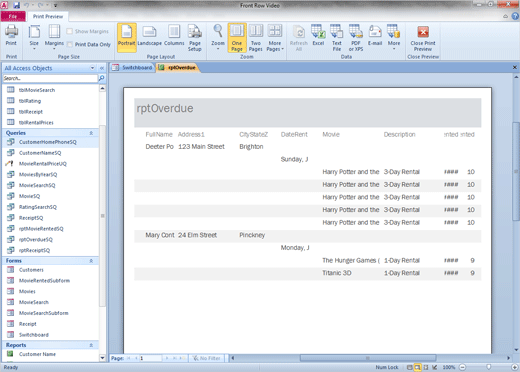This screenshot has width=520, height=372.
Task: Click the horizontal scrollbar thumb
Action: (368, 358)
